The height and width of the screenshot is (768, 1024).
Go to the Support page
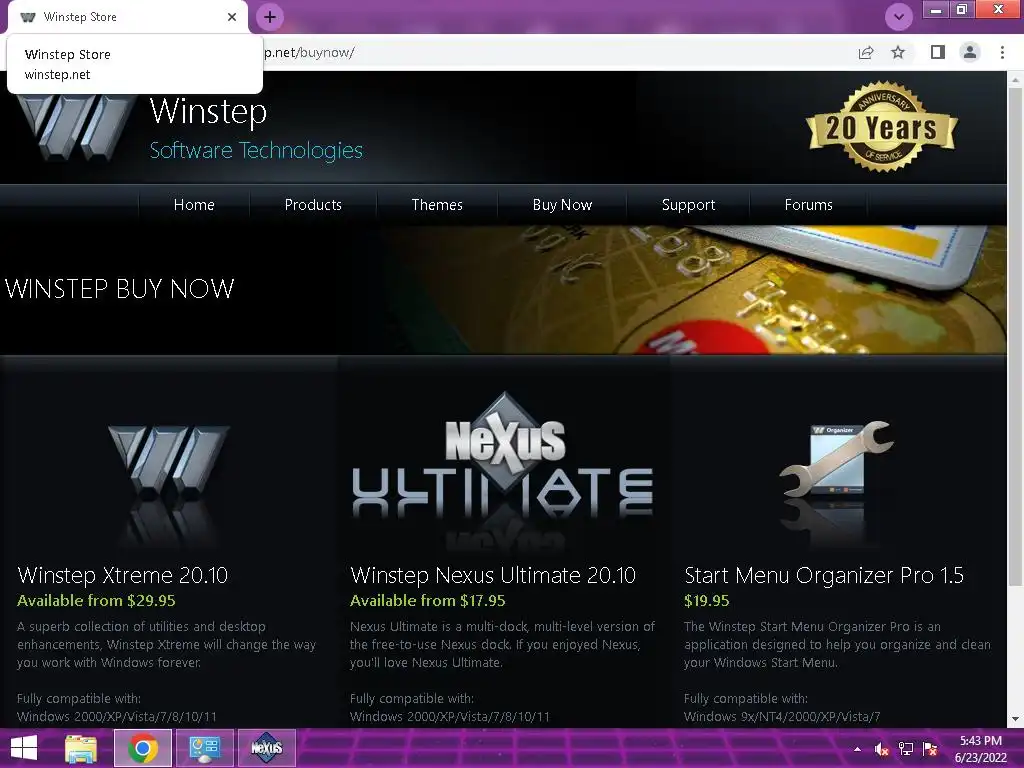[688, 204]
